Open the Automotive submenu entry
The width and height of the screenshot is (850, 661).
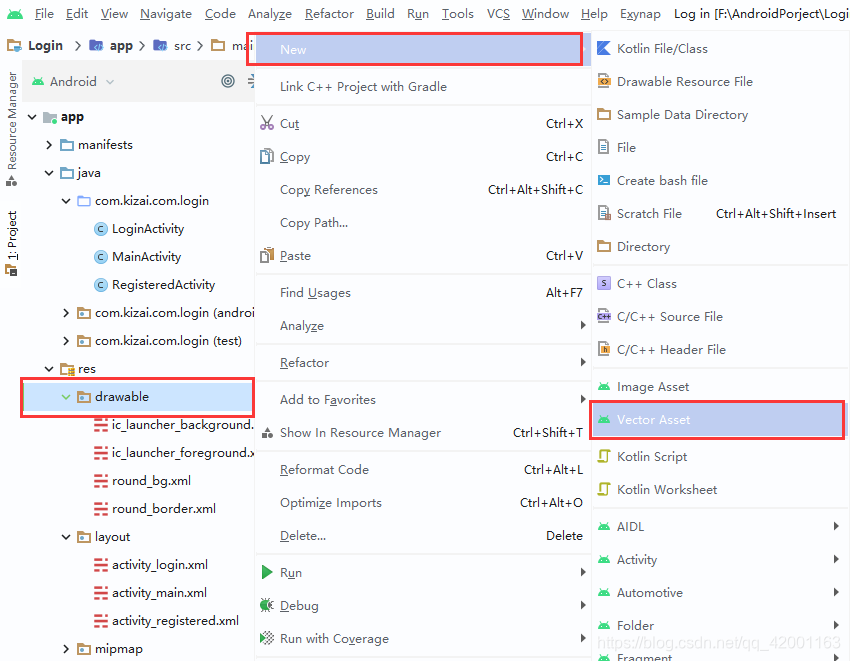718,592
